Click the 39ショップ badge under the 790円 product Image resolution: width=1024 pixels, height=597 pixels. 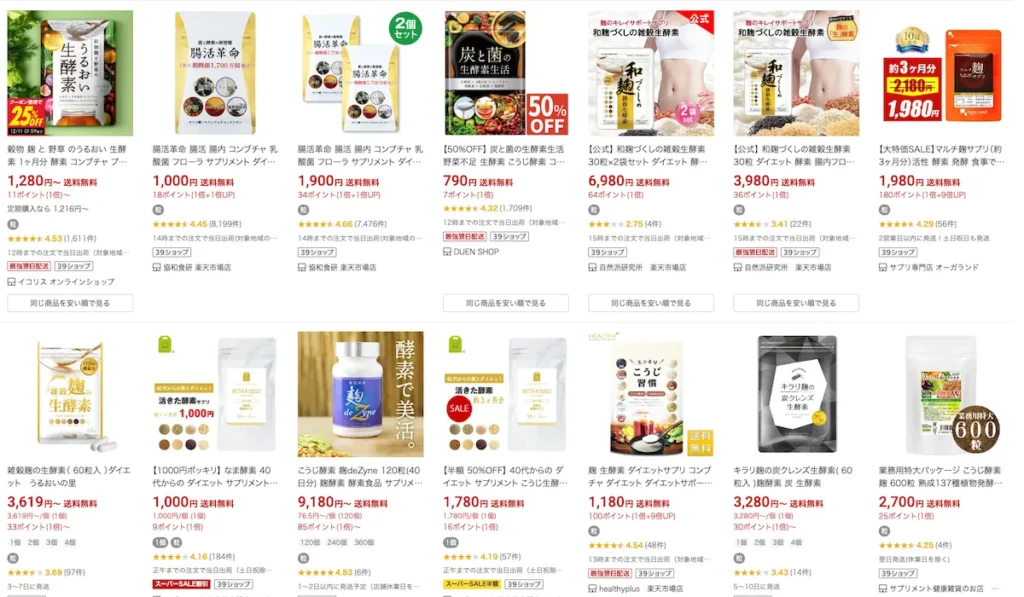click(509, 236)
